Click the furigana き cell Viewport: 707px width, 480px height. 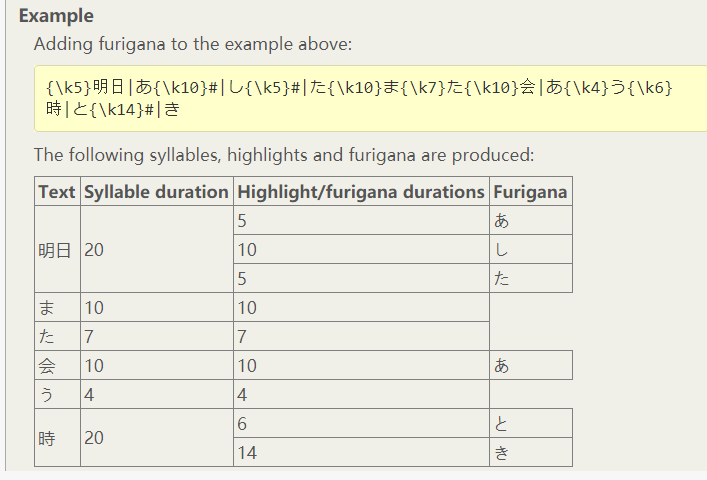click(531, 452)
